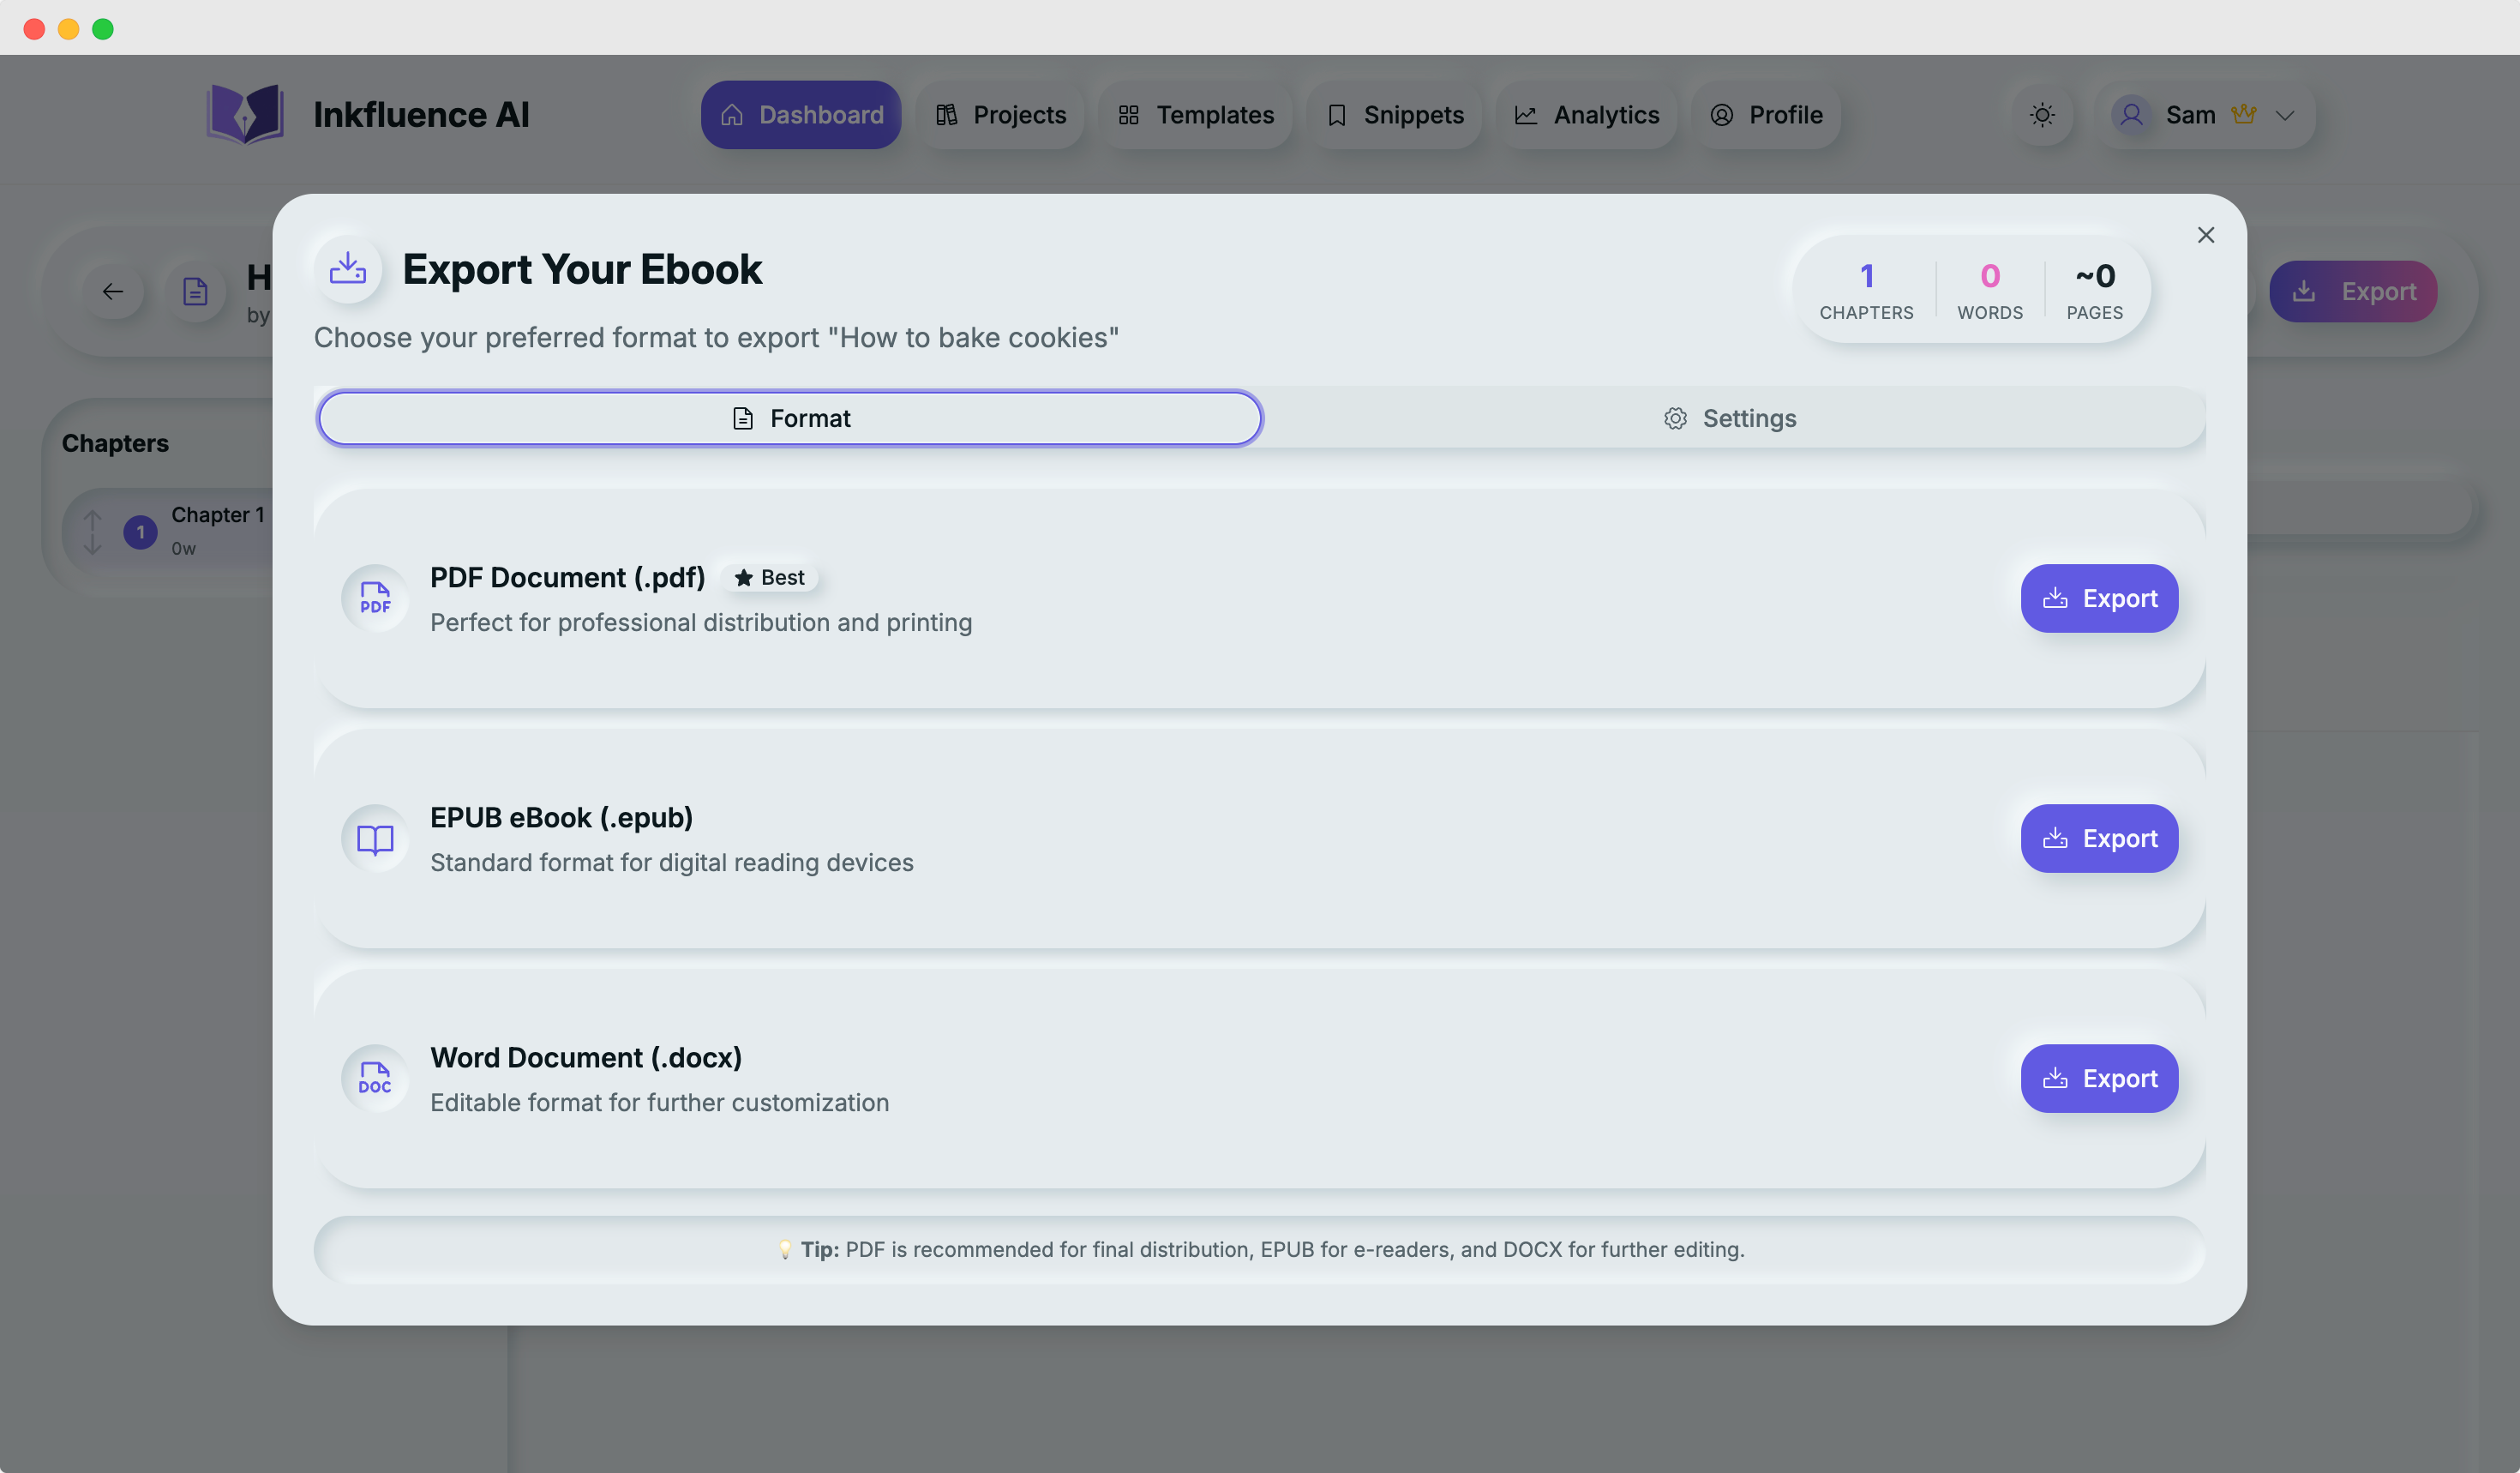The image size is (2520, 1473).
Task: Switch to the Settings tab
Action: 1730,418
